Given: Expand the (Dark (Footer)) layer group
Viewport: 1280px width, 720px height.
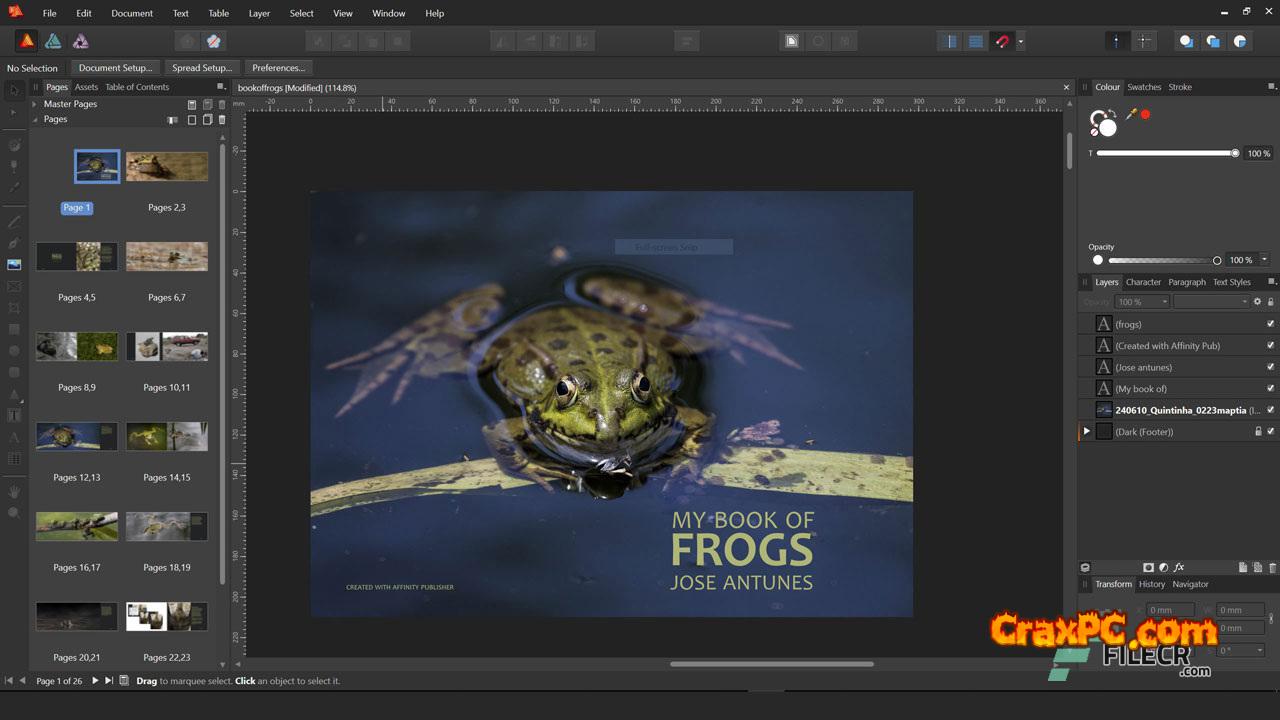Looking at the screenshot, I should pyautogui.click(x=1087, y=432).
